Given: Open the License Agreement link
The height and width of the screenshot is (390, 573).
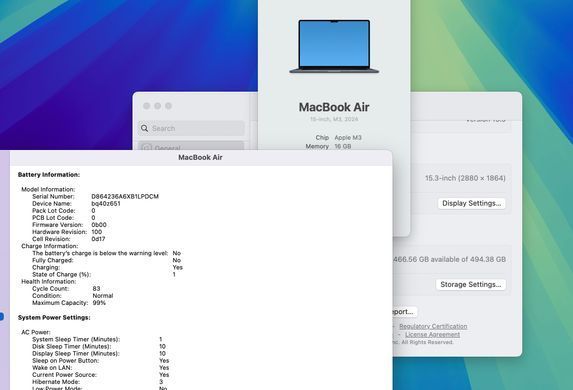Looking at the screenshot, I should [x=432, y=334].
